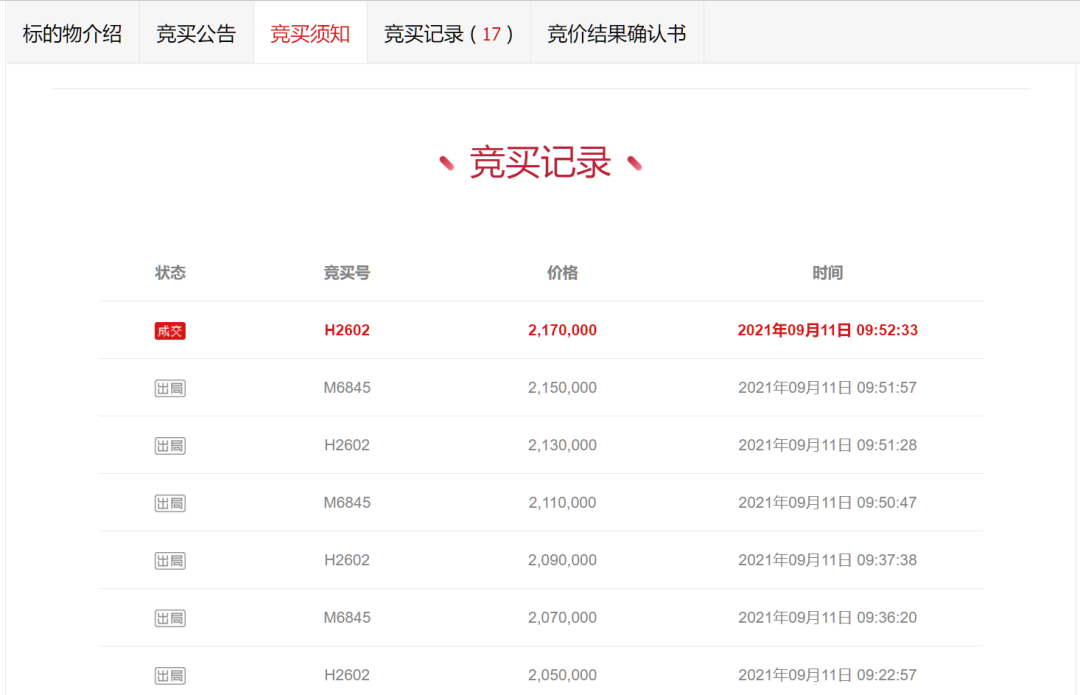Image resolution: width=1080 pixels, height=695 pixels.
Task: Click the 出局 badge beside the 2,070,000 bid
Action: (x=170, y=618)
